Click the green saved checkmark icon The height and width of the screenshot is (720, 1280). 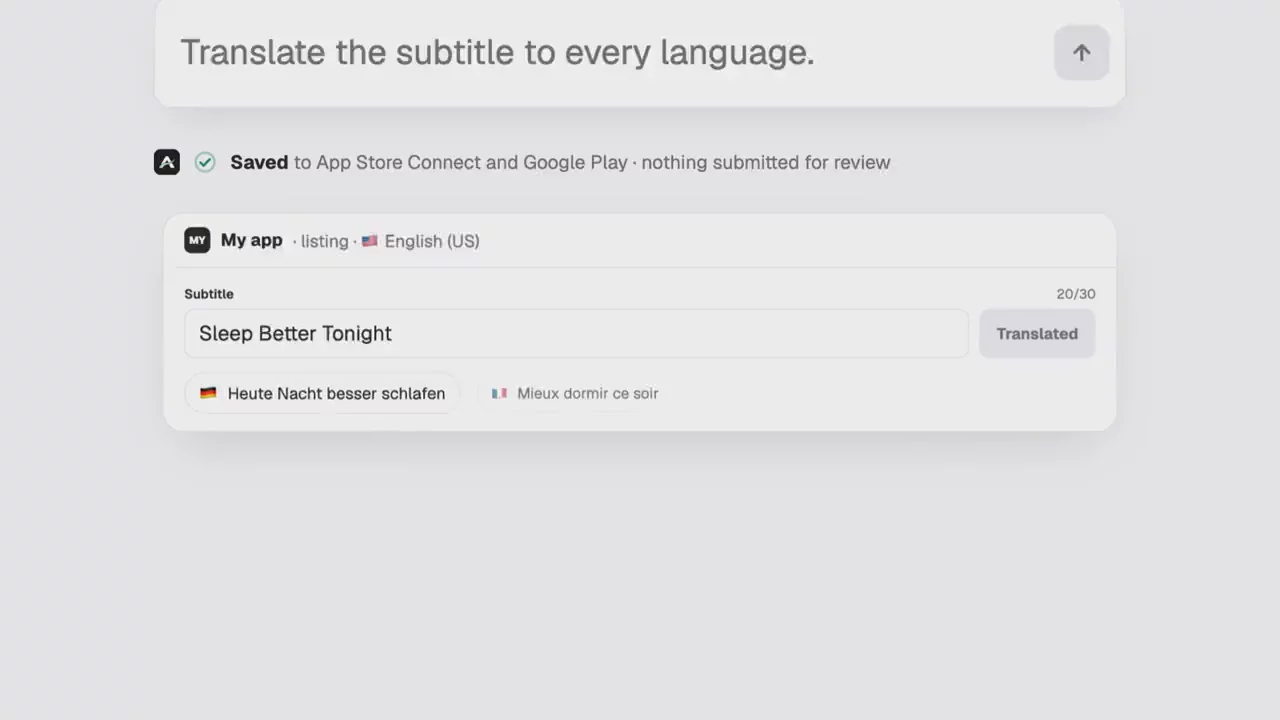click(205, 162)
